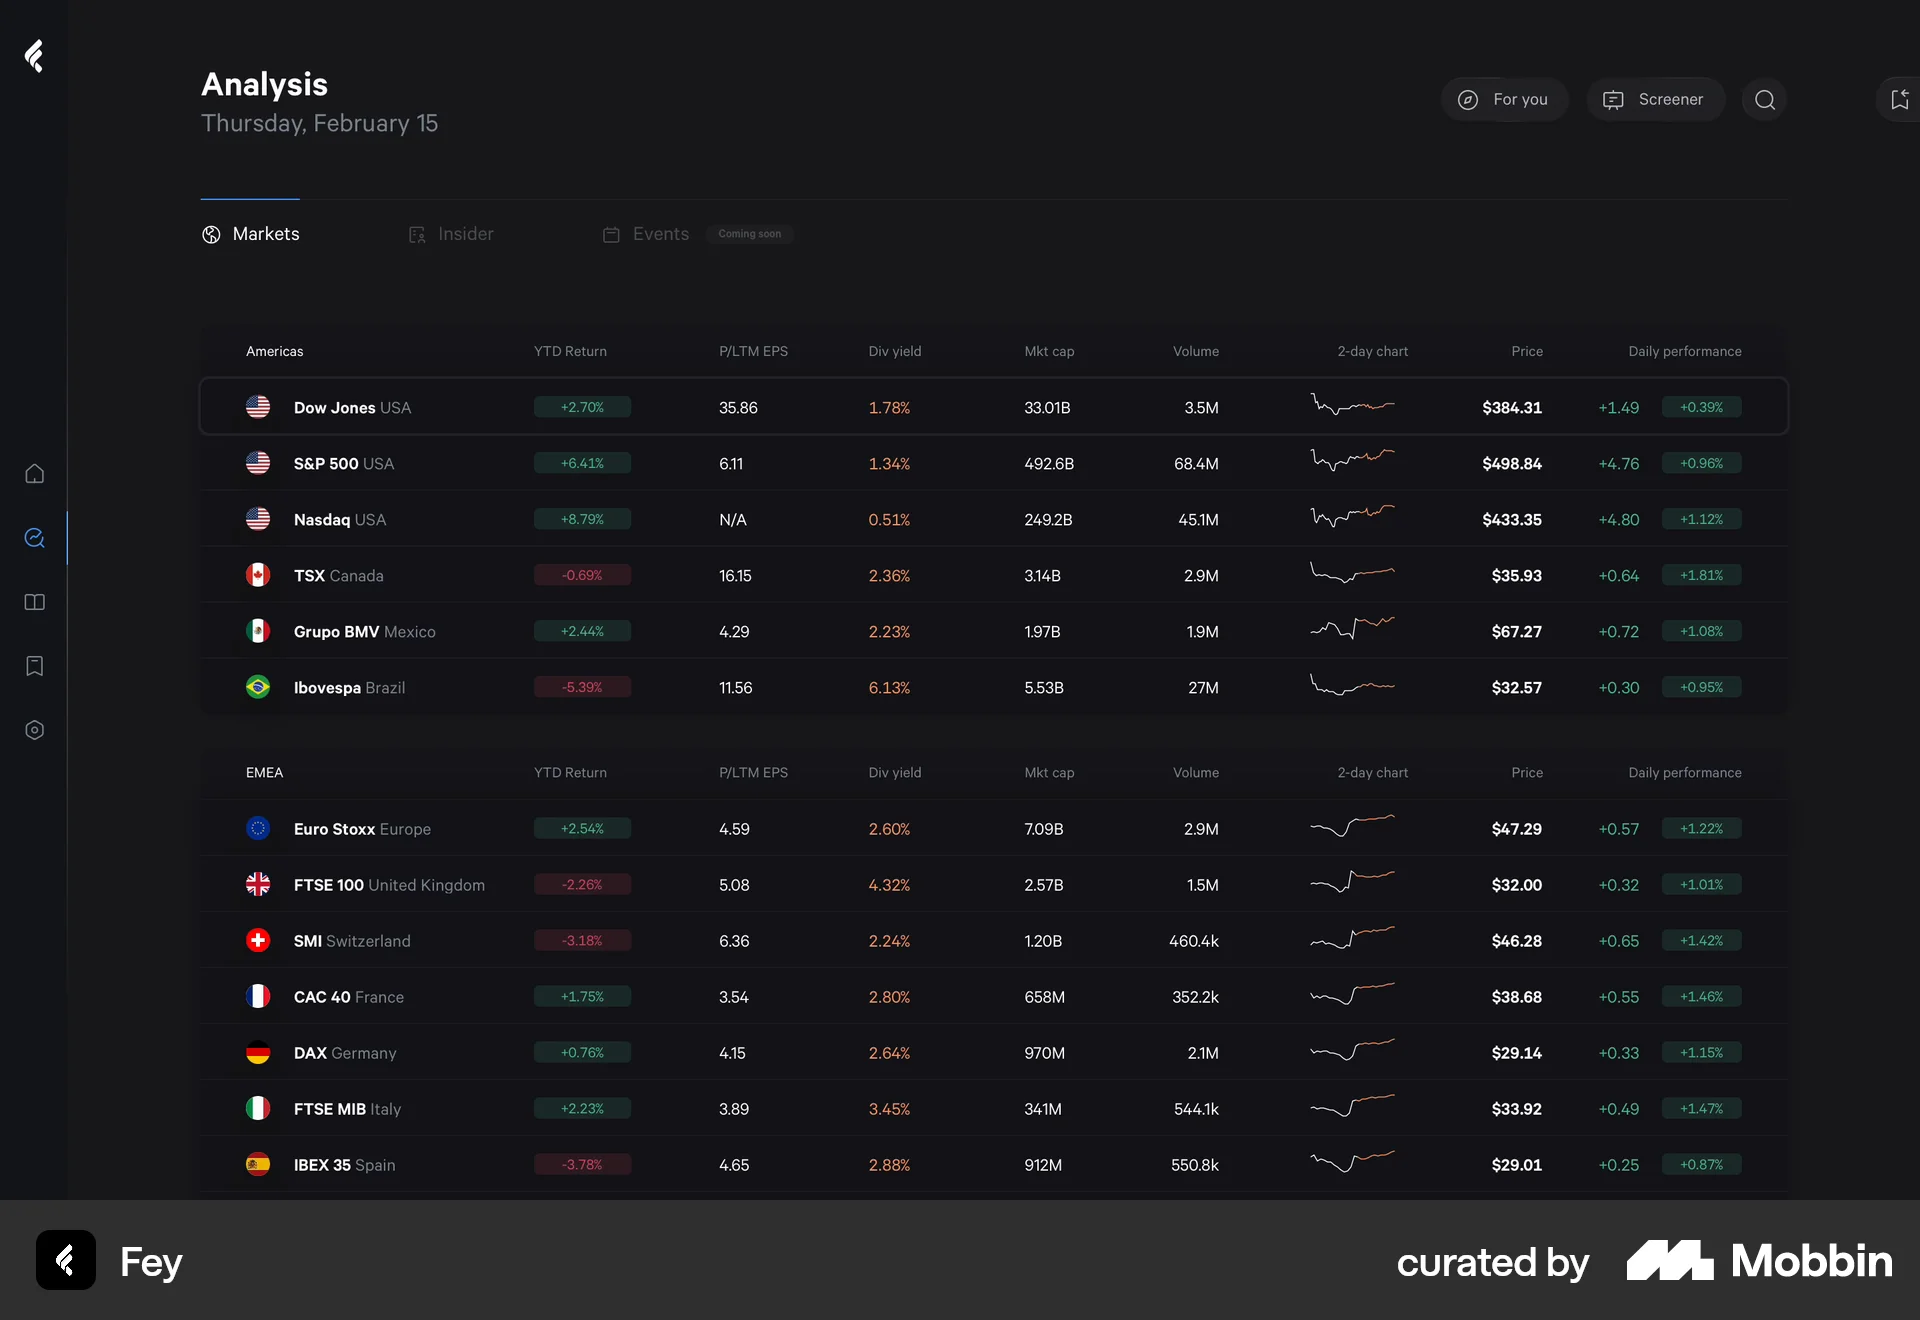
Task: Click the Brazil flag for Ibovespa
Action: (258, 687)
